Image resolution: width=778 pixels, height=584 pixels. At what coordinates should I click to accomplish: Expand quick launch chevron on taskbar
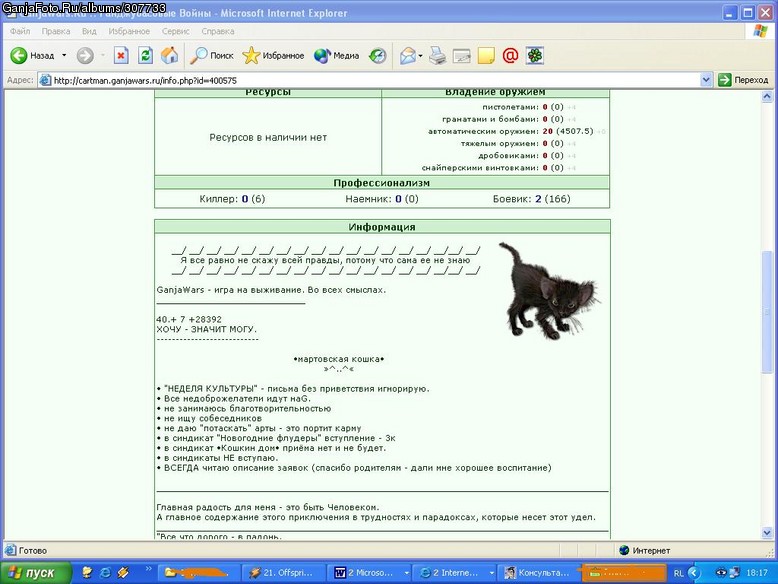[x=148, y=569]
